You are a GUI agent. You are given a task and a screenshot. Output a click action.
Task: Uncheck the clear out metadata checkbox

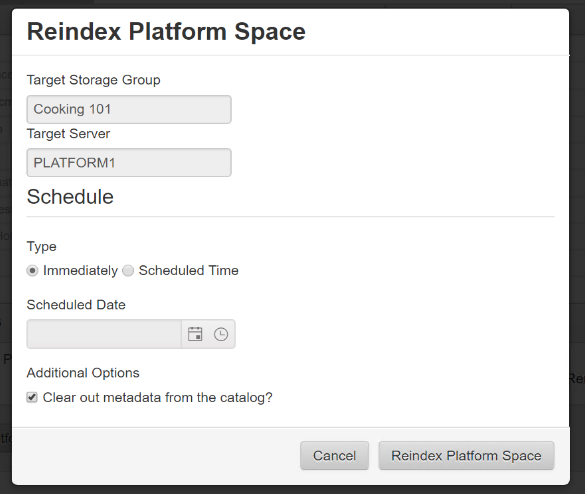pos(32,397)
